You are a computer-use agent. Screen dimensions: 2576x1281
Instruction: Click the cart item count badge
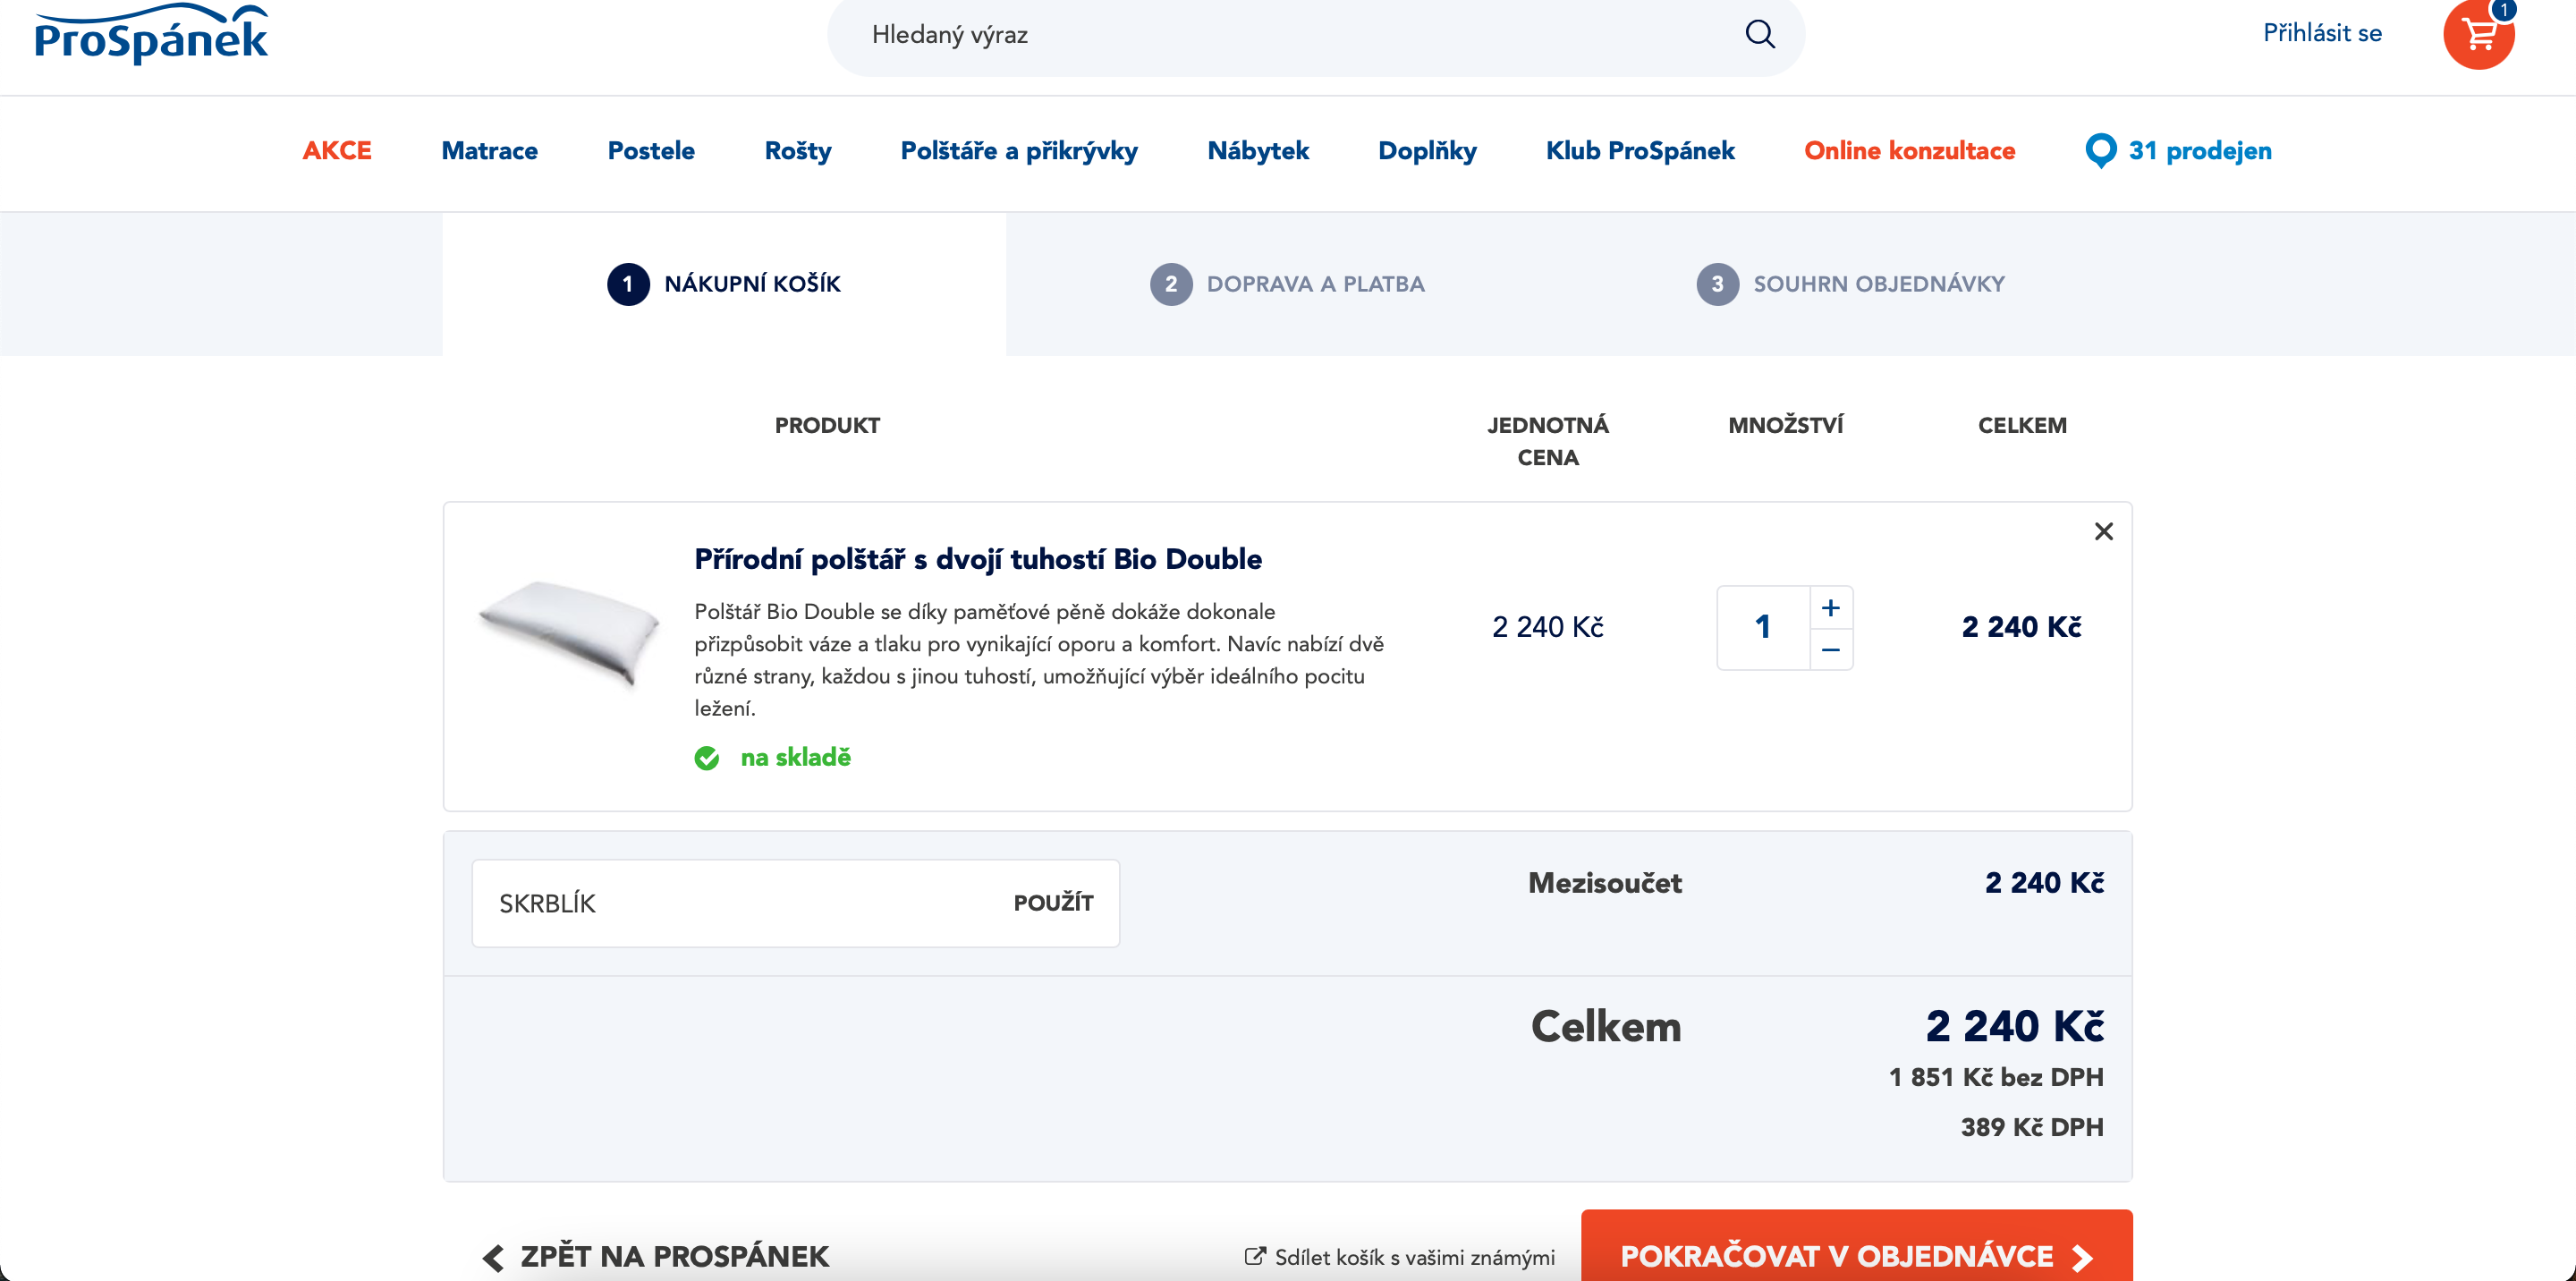coord(2503,9)
